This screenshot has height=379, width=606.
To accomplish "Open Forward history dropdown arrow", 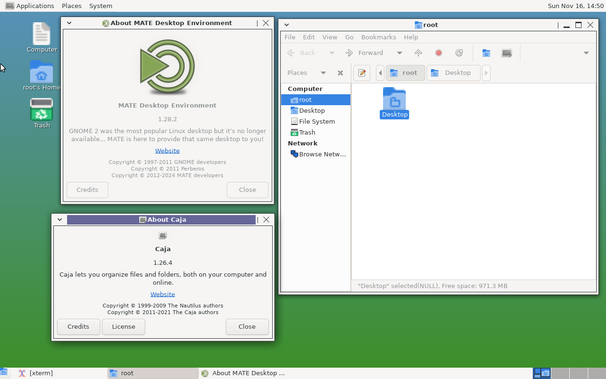I will click(x=400, y=53).
